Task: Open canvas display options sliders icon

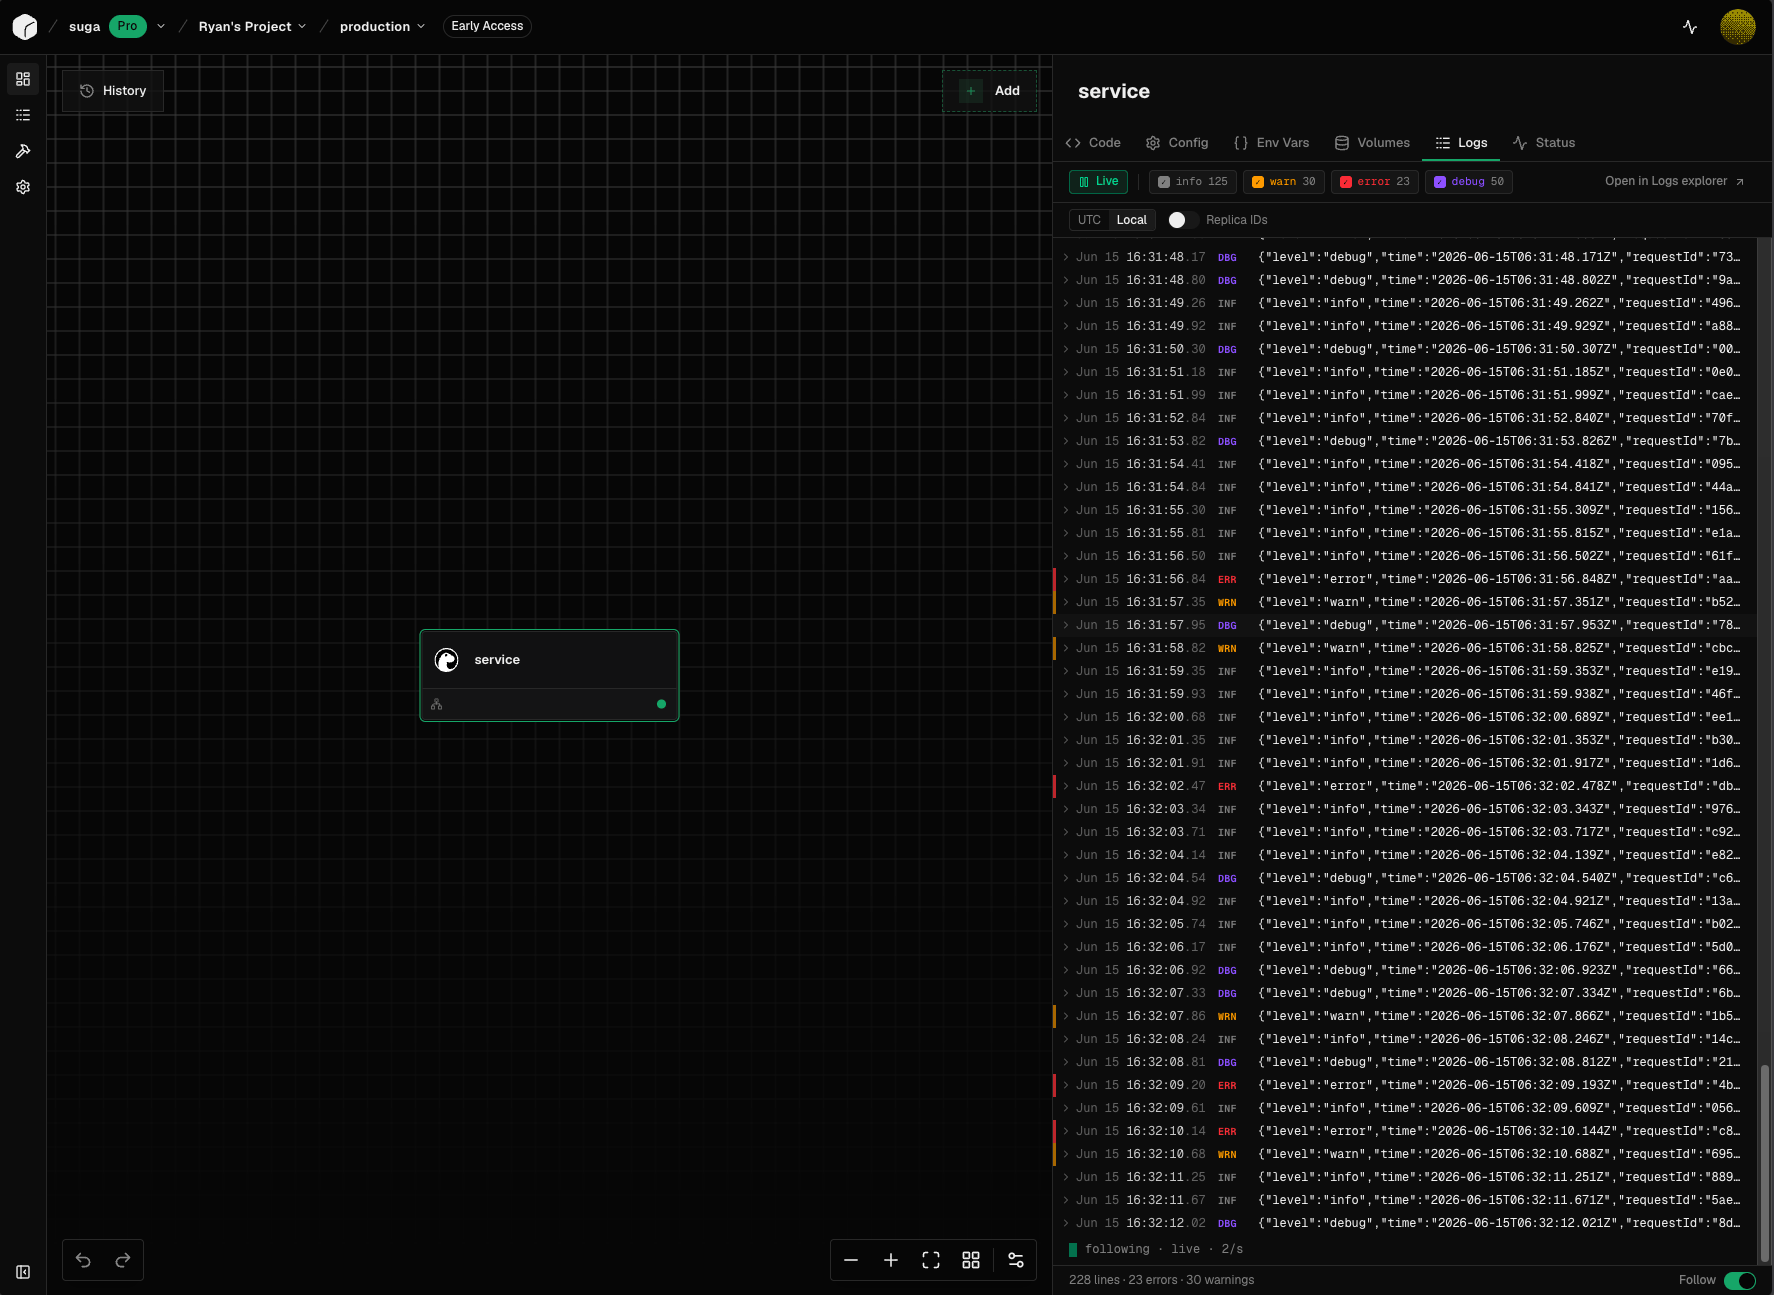Action: click(x=1016, y=1260)
